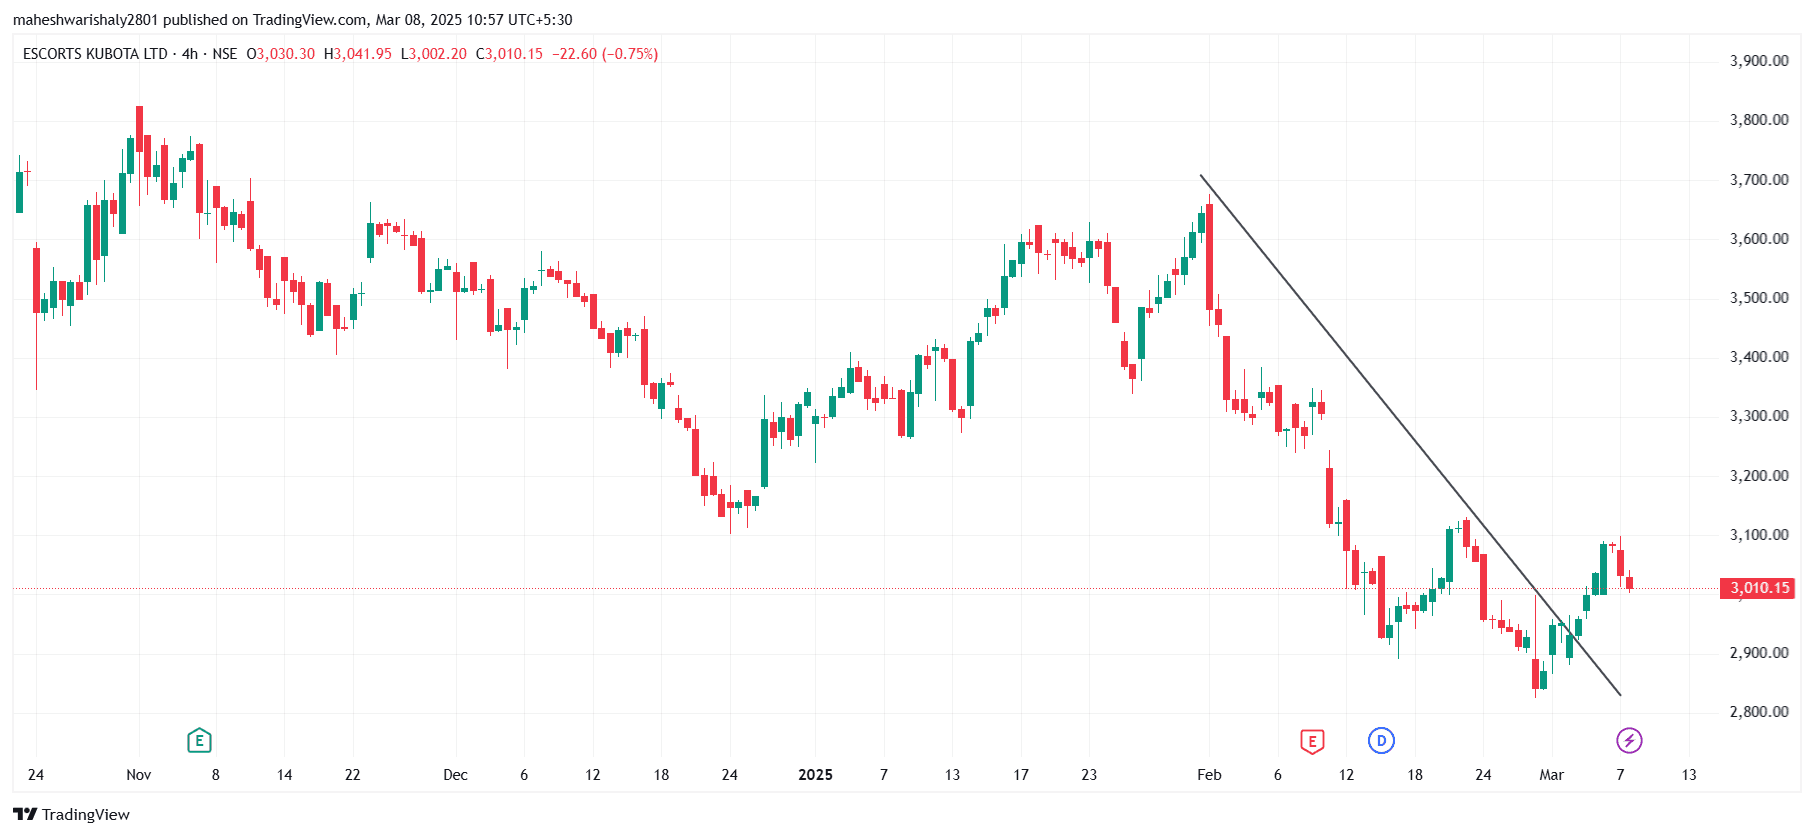Click the 3,400.00 price axis label

1759,357
